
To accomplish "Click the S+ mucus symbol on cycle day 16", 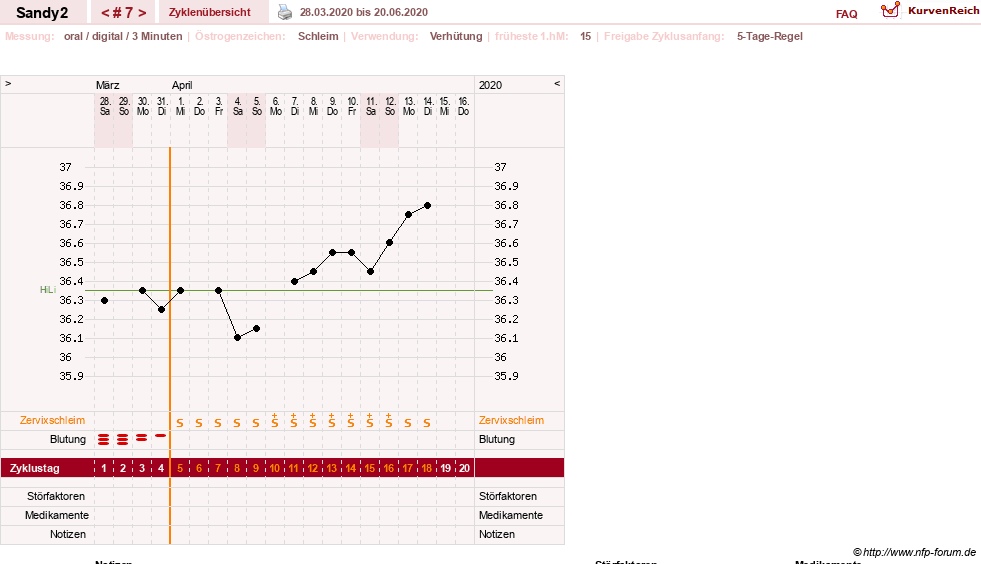I will coord(389,421).
